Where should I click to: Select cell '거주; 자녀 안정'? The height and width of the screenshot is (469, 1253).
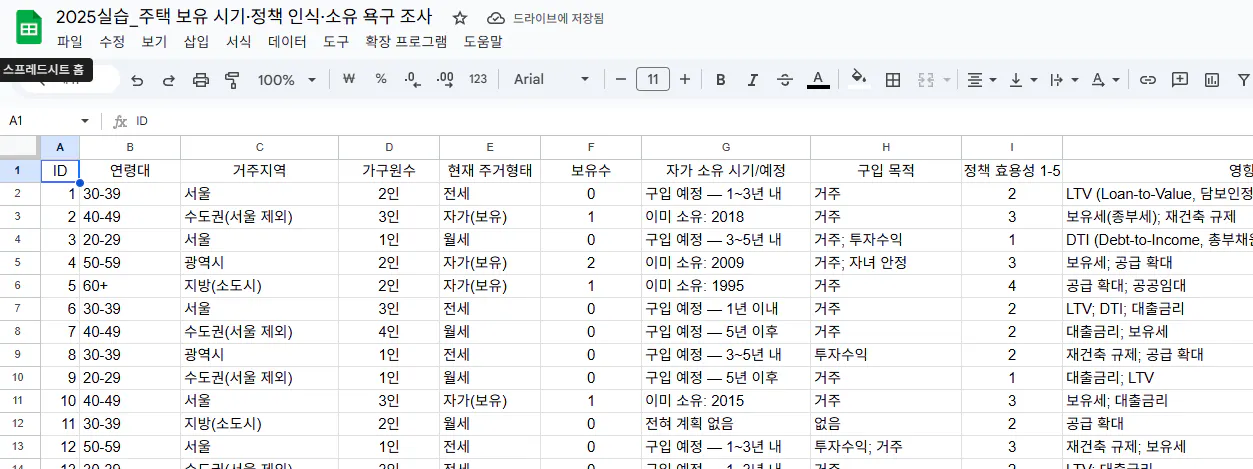(x=886, y=262)
